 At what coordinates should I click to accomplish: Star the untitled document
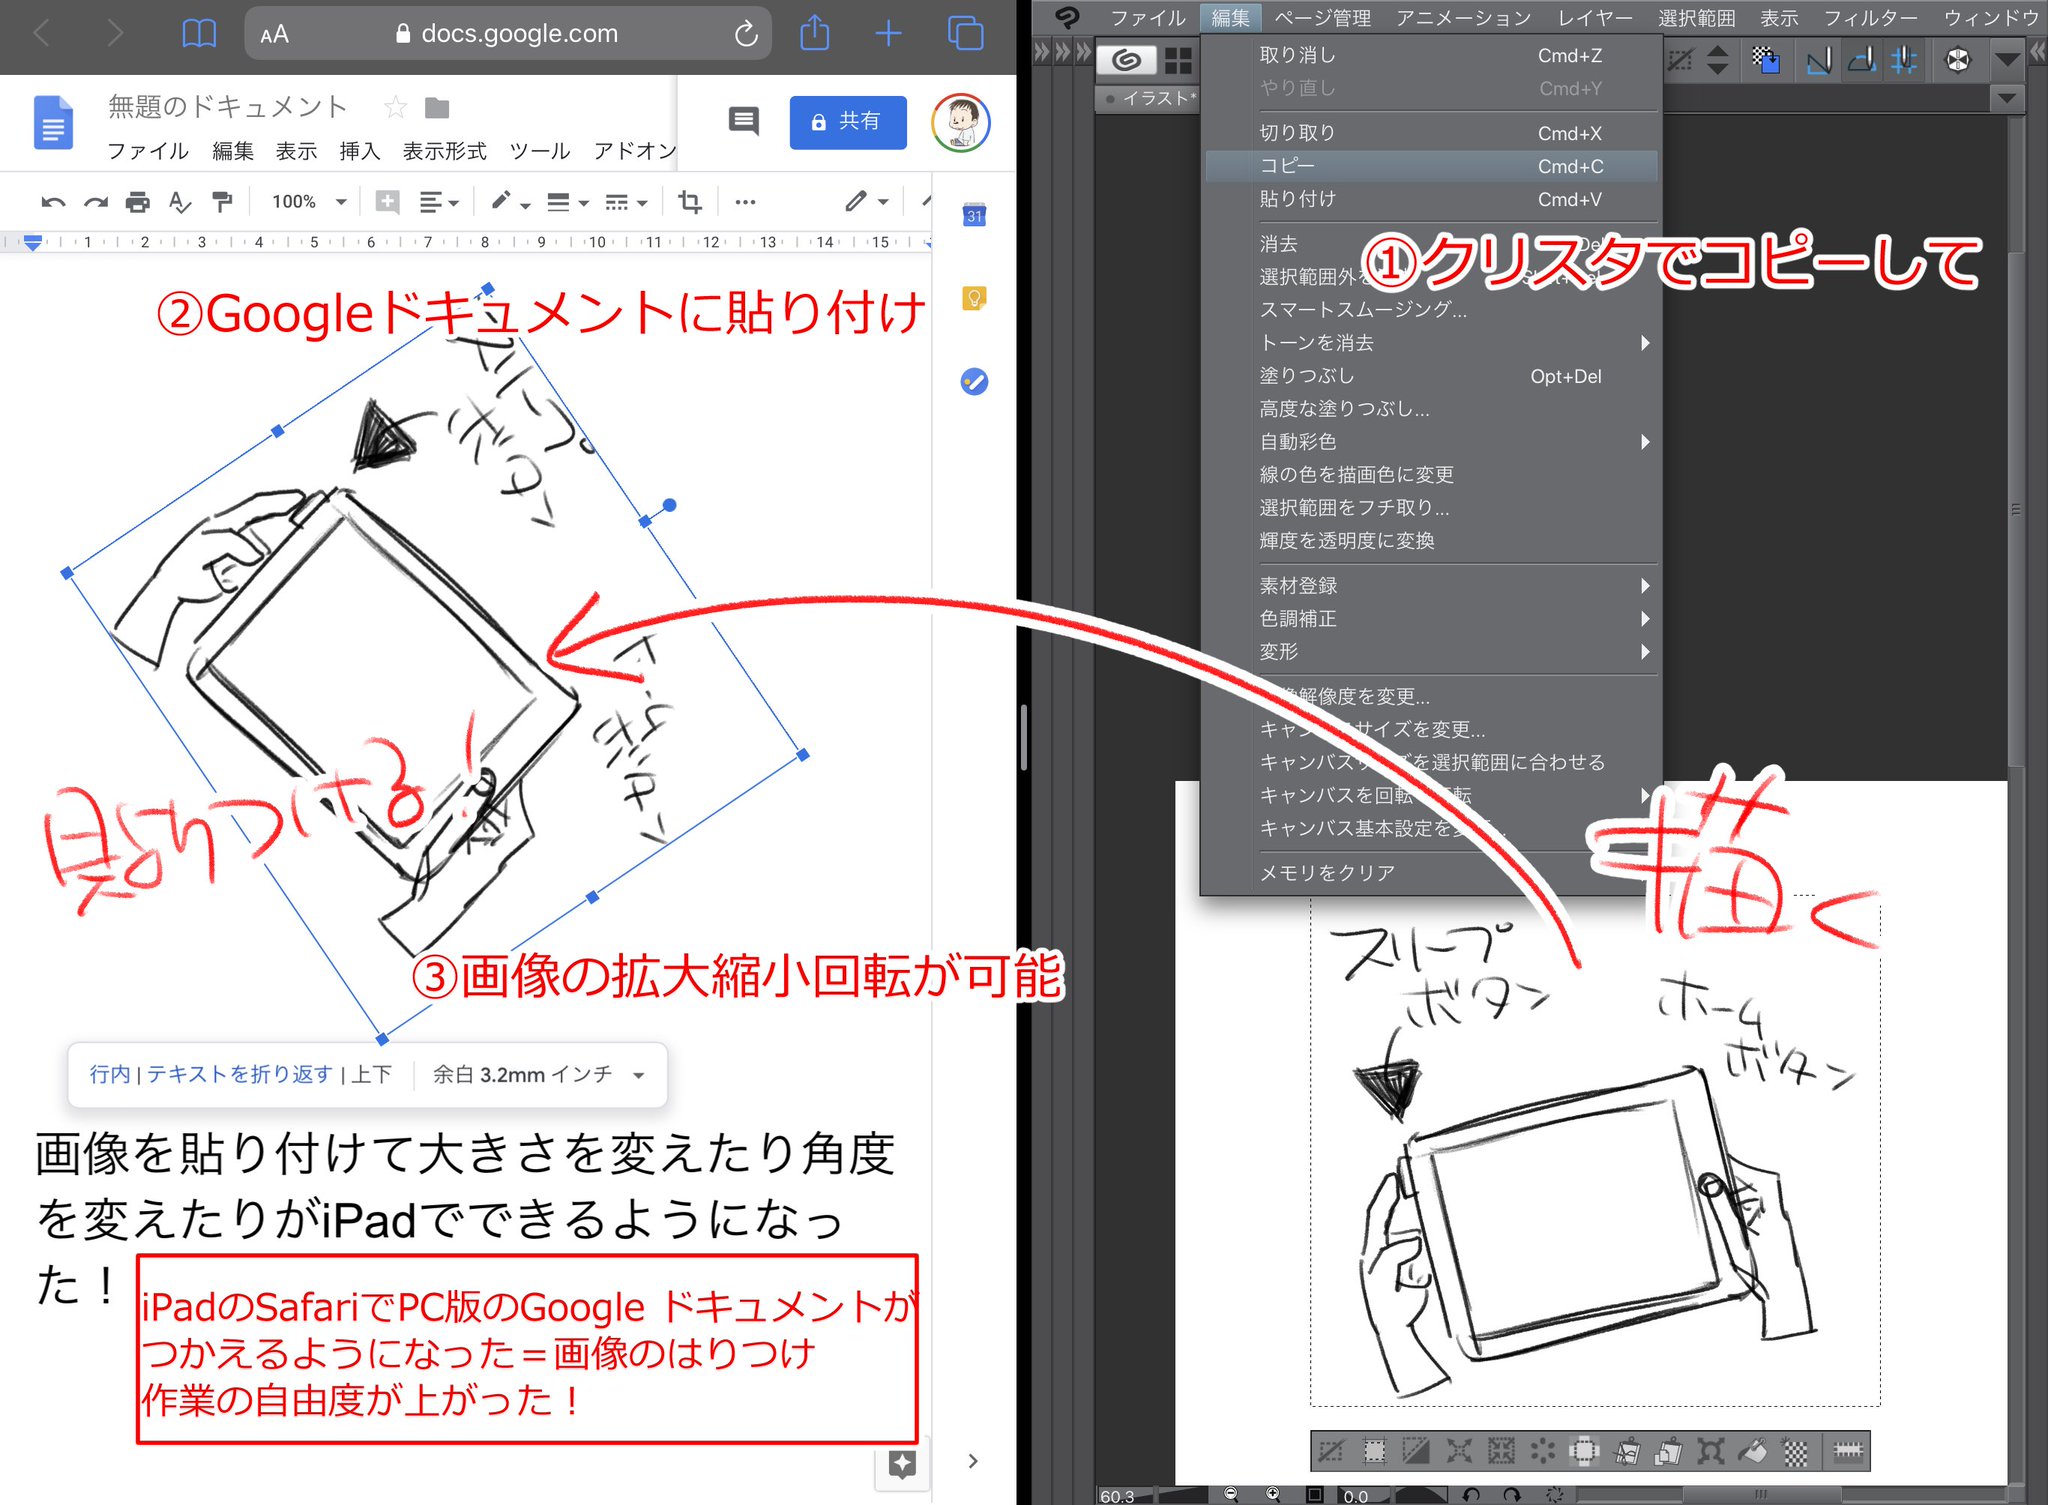tap(396, 107)
